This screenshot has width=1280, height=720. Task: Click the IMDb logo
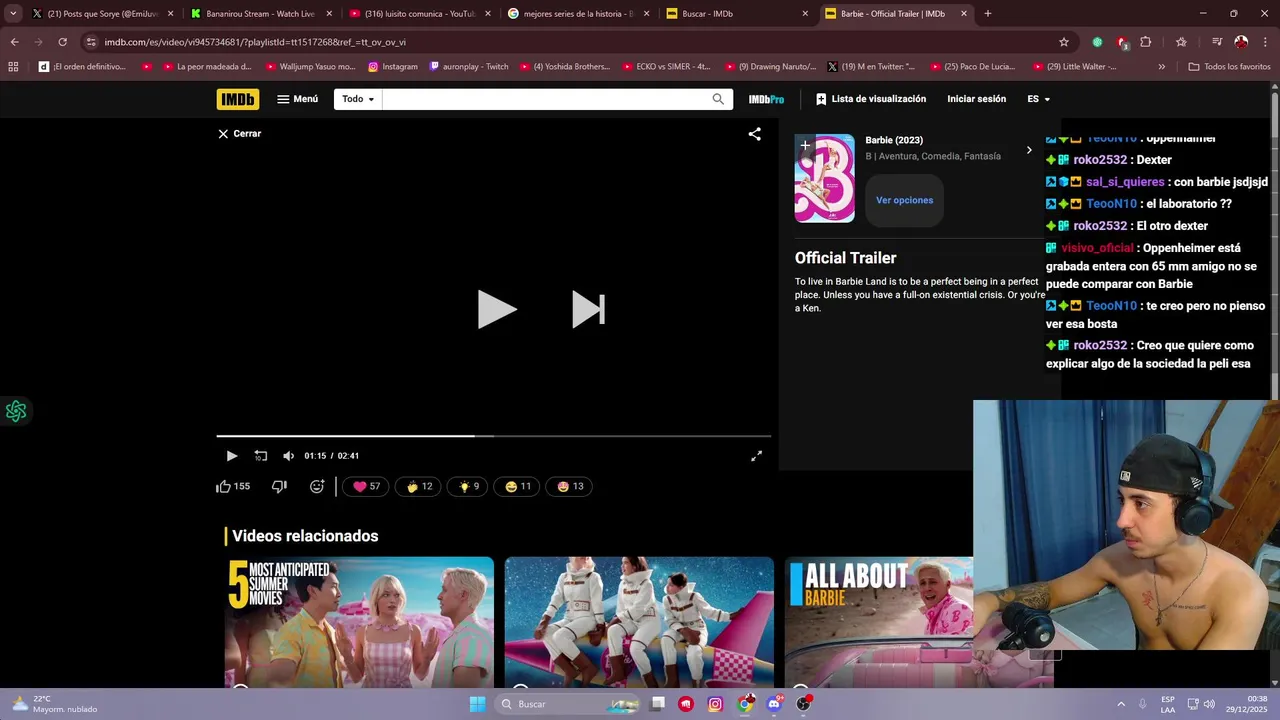point(237,99)
